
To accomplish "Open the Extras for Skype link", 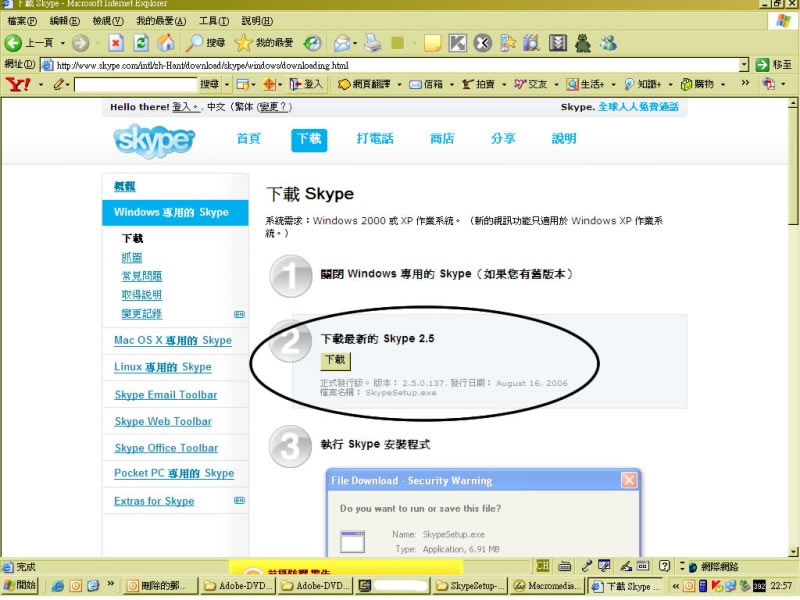I will (x=154, y=501).
